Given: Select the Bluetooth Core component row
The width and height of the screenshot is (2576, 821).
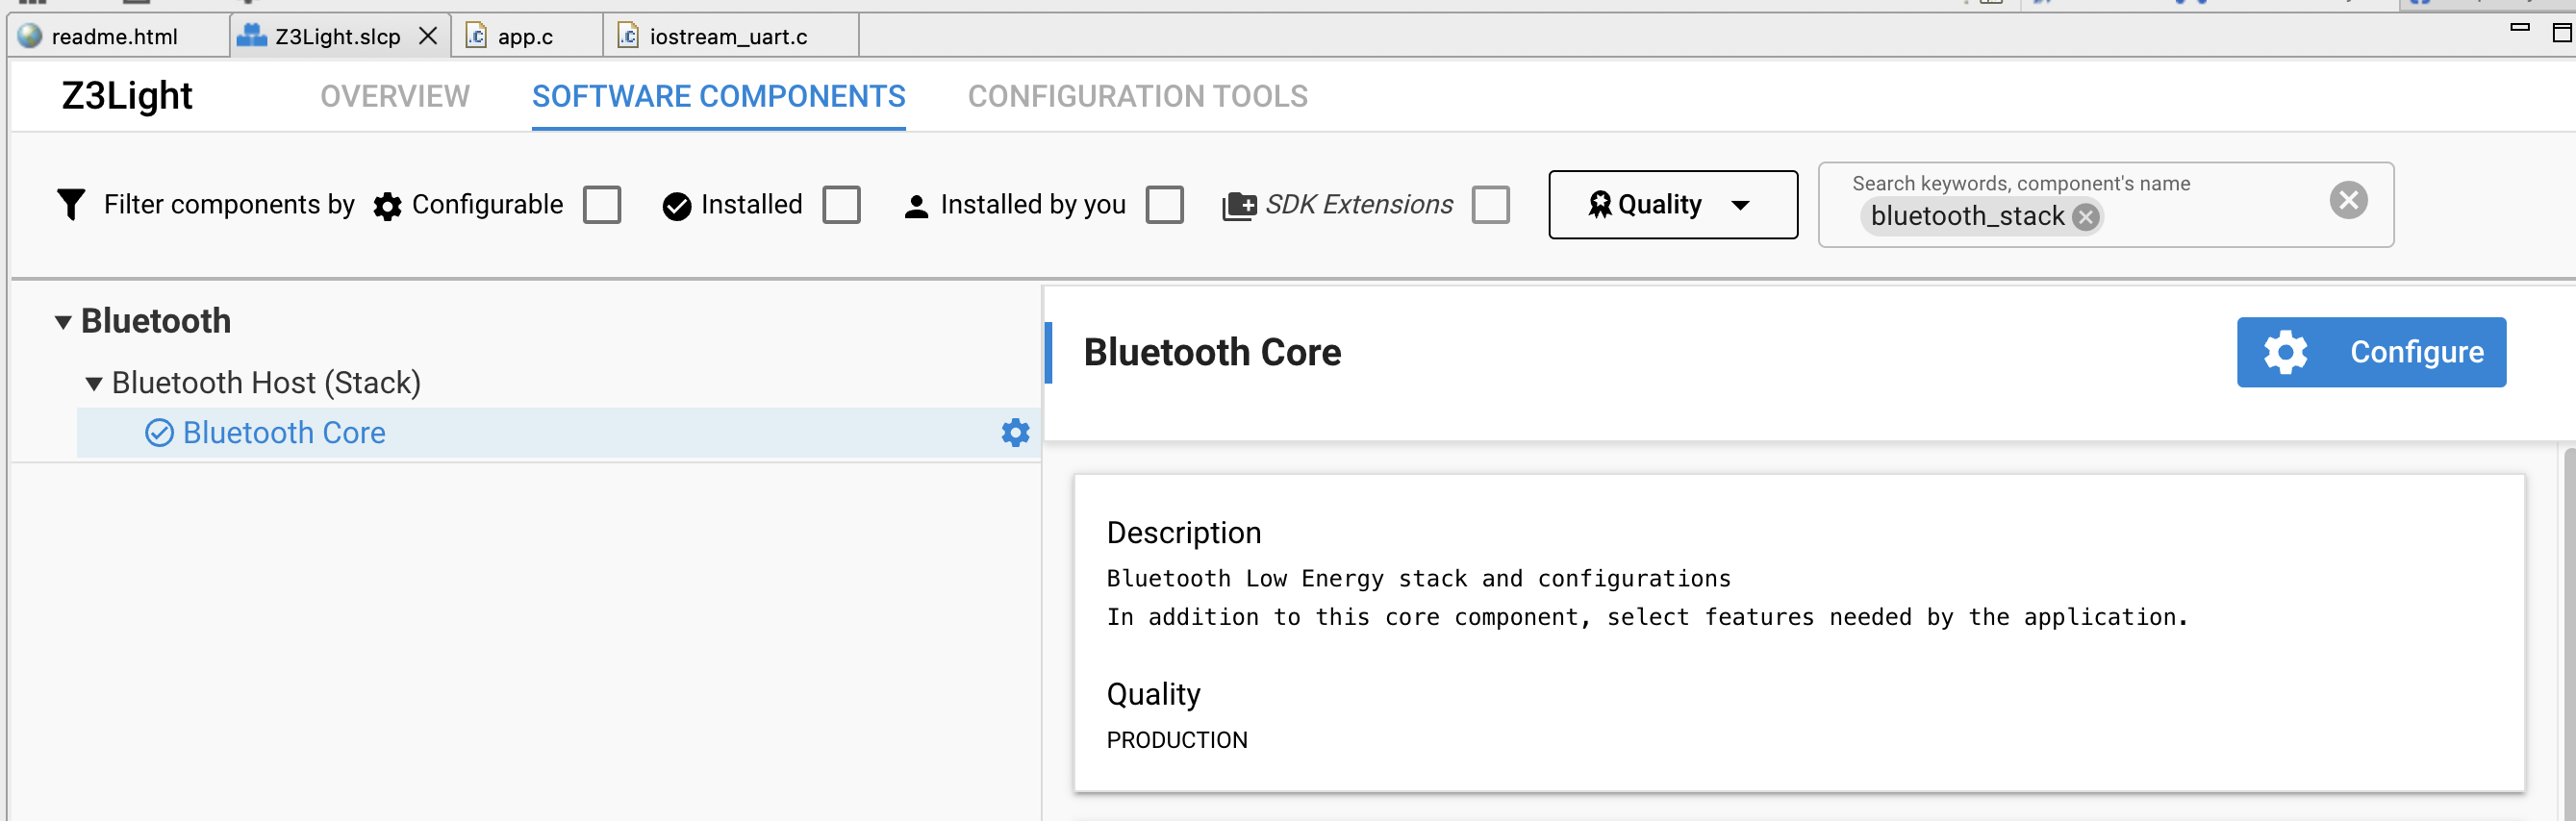Looking at the screenshot, I should tap(558, 432).
